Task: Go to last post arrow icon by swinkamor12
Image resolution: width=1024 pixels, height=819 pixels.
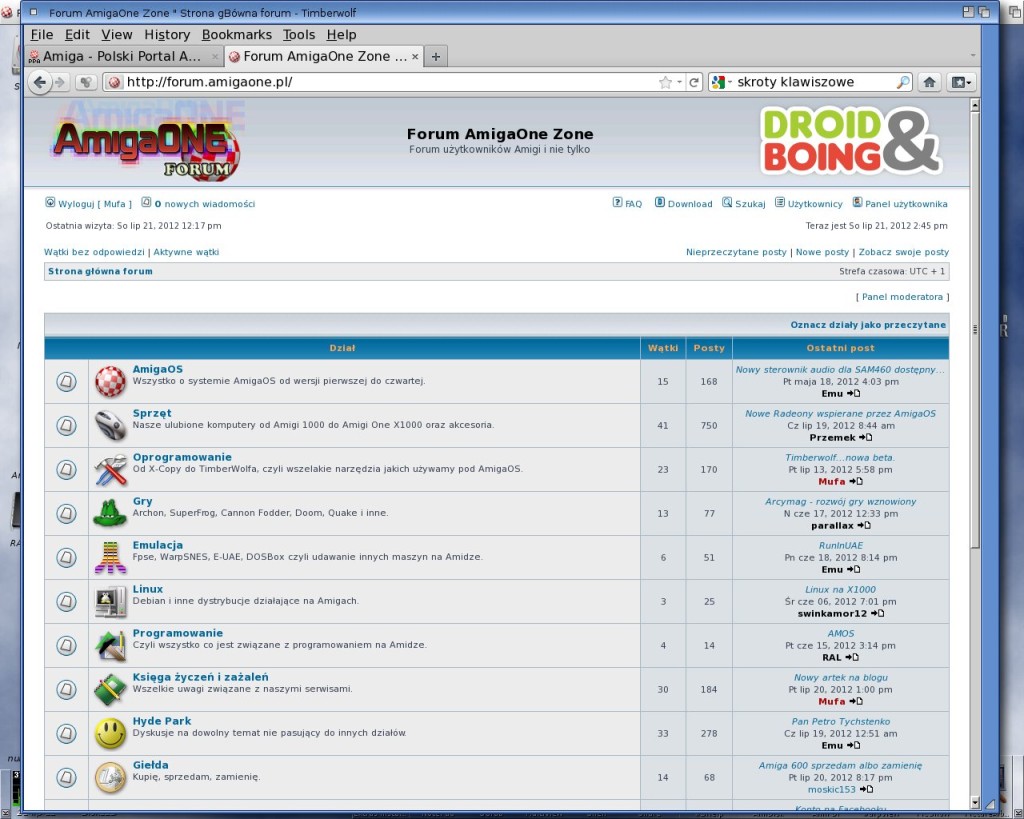Action: [x=877, y=613]
